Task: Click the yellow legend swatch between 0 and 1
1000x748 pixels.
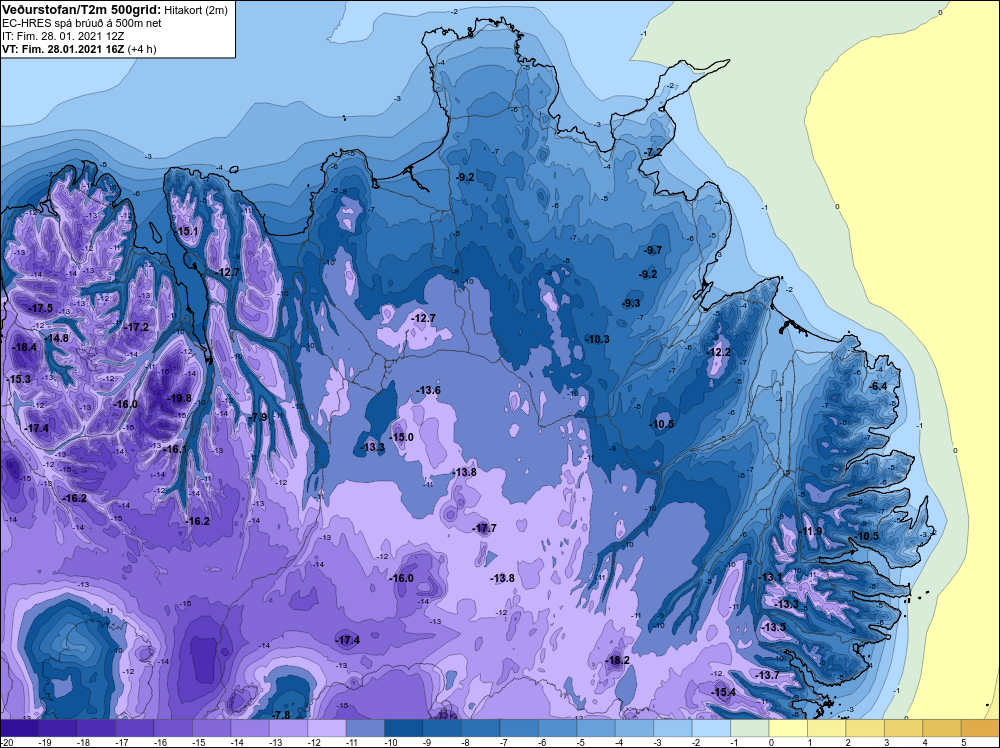Action: coord(788,728)
